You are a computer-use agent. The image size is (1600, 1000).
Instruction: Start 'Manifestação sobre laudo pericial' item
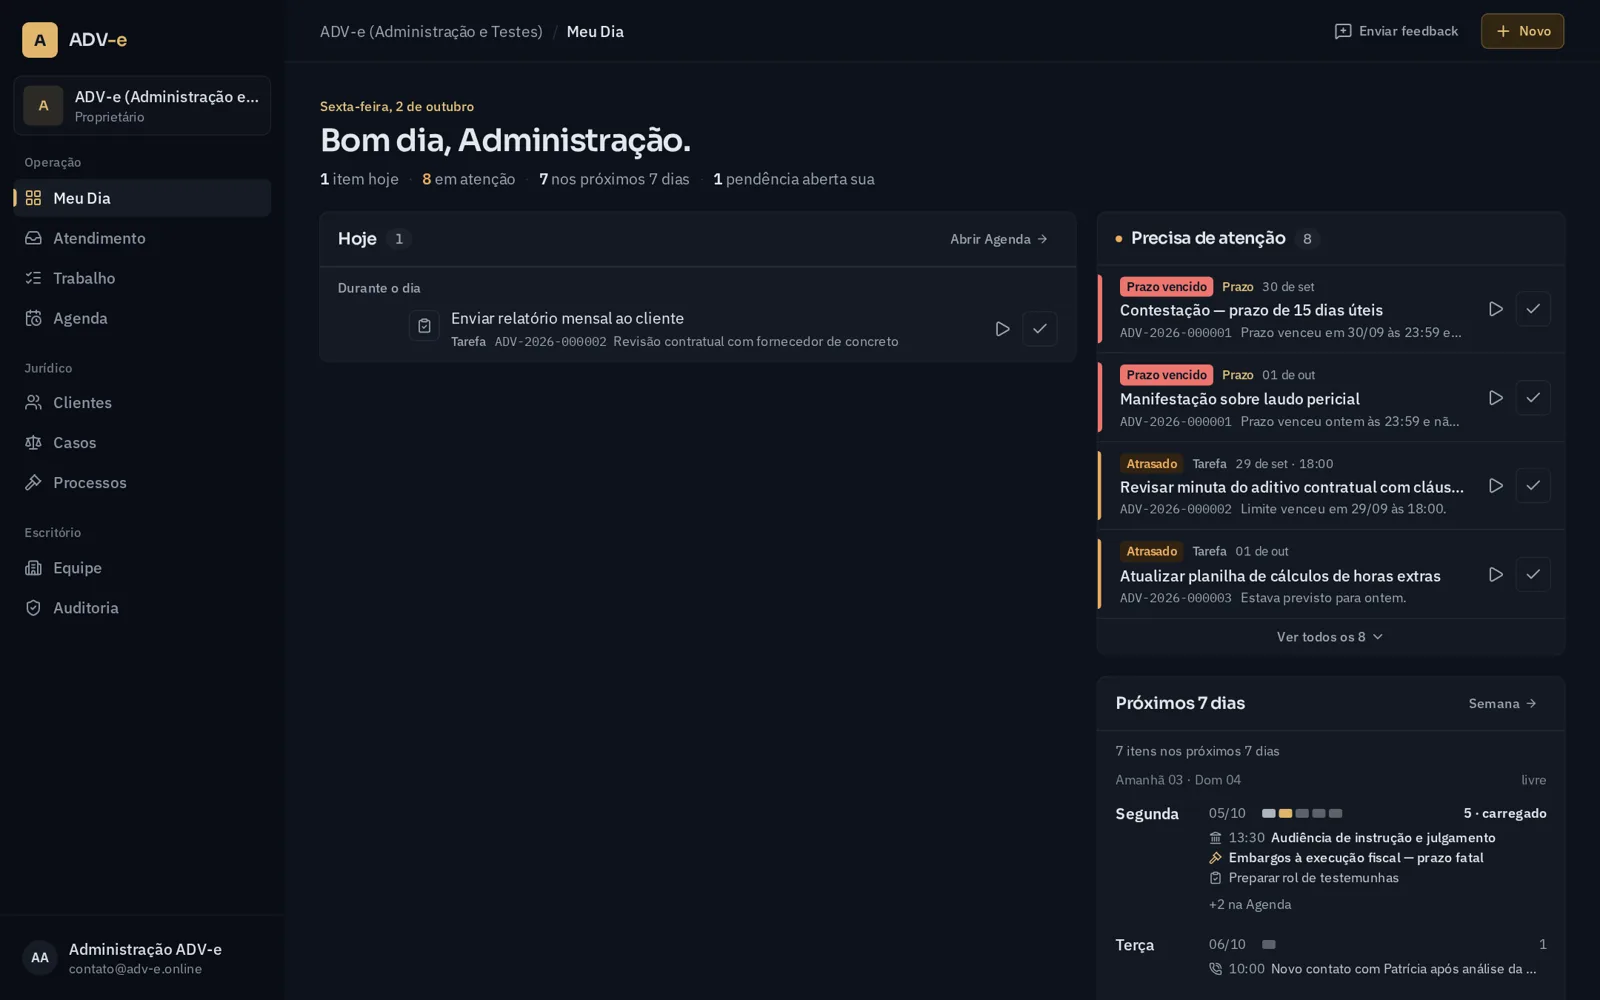1496,398
